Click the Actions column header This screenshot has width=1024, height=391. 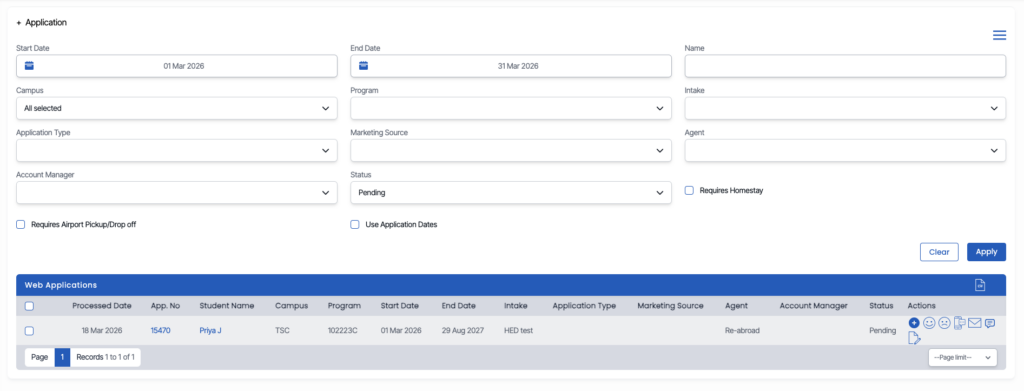(x=921, y=305)
